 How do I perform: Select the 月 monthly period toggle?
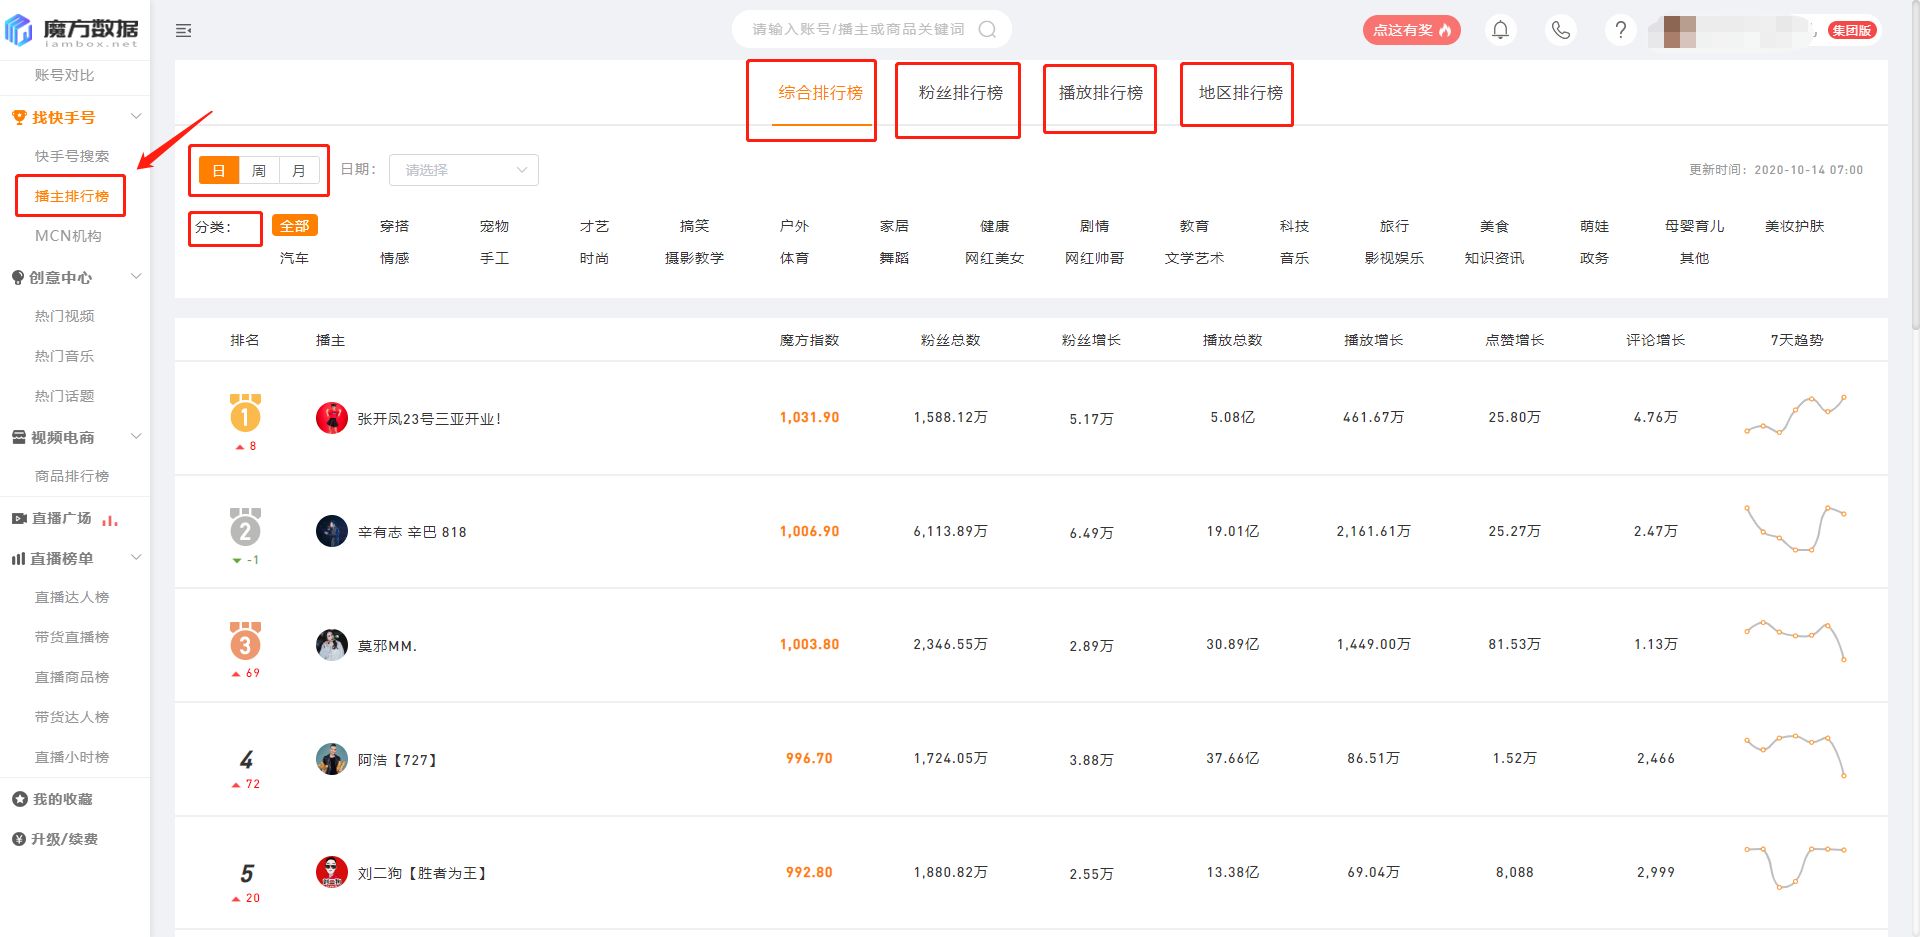(299, 170)
